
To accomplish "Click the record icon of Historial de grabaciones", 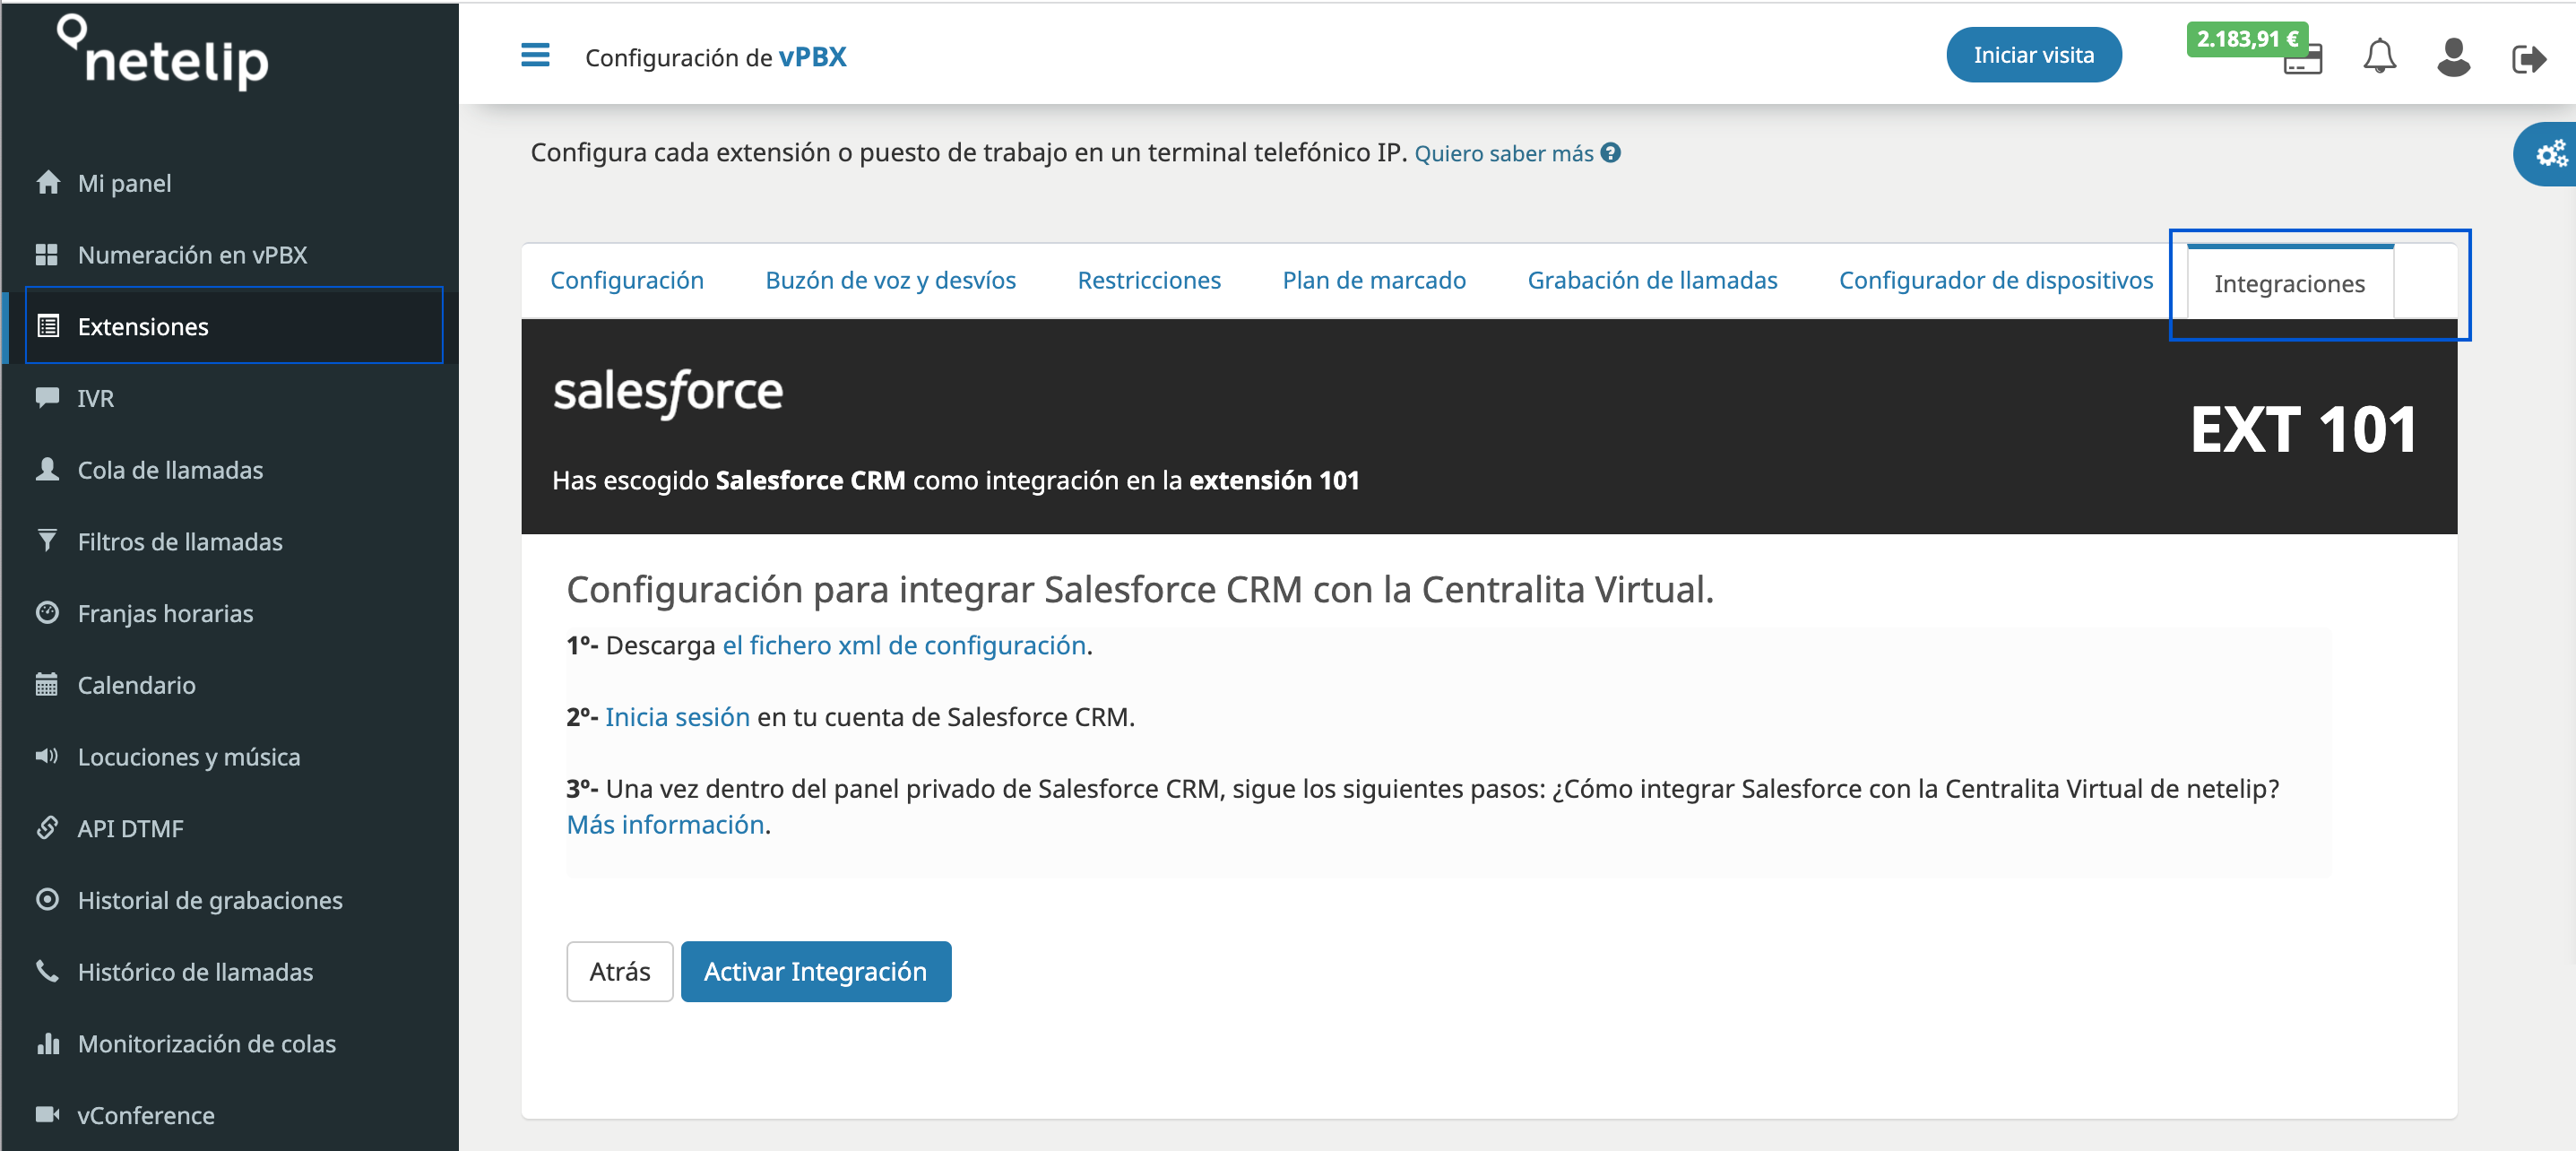I will click(47, 899).
